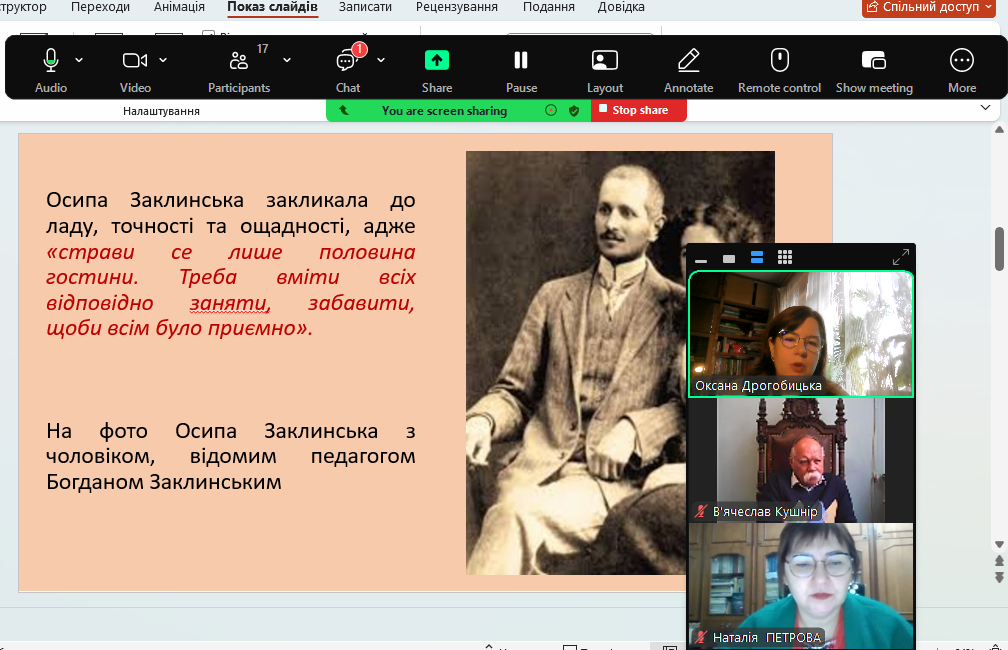Switch video panel to grid view

click(x=785, y=258)
